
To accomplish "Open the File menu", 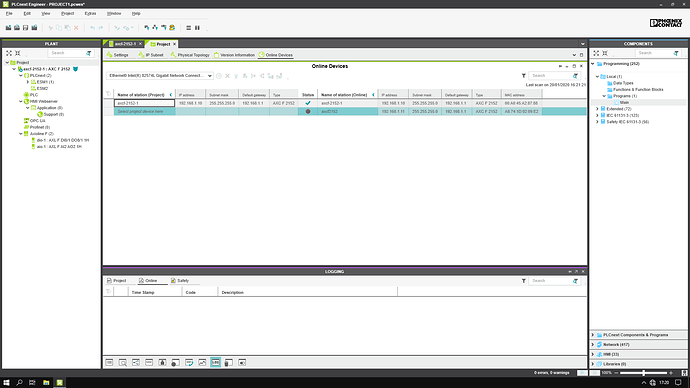I will pyautogui.click(x=9, y=14).
